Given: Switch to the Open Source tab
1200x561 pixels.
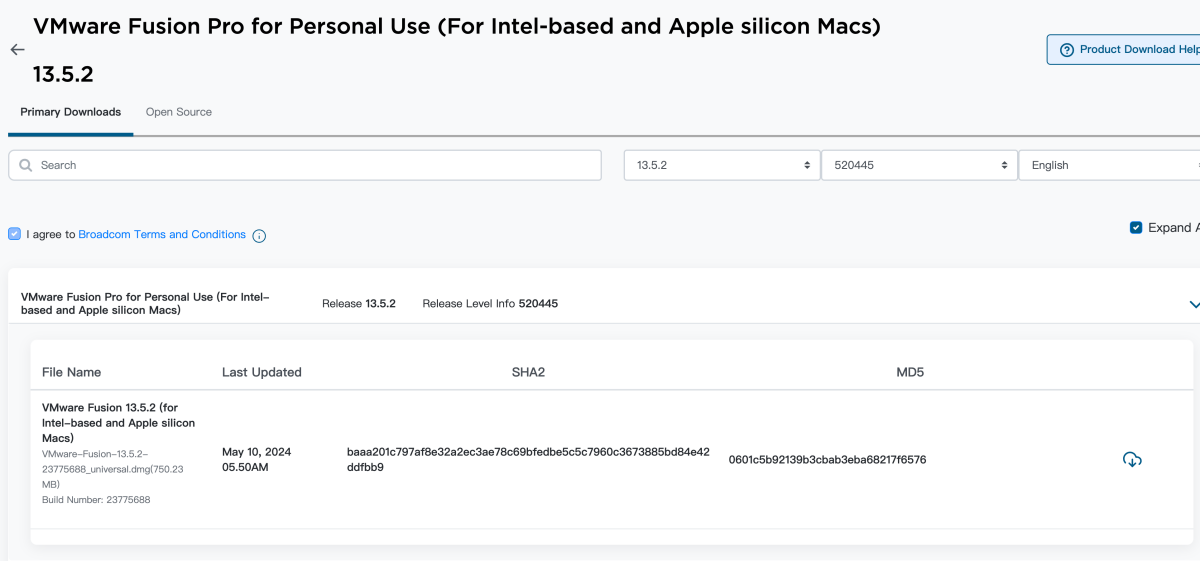Looking at the screenshot, I should coord(179,112).
